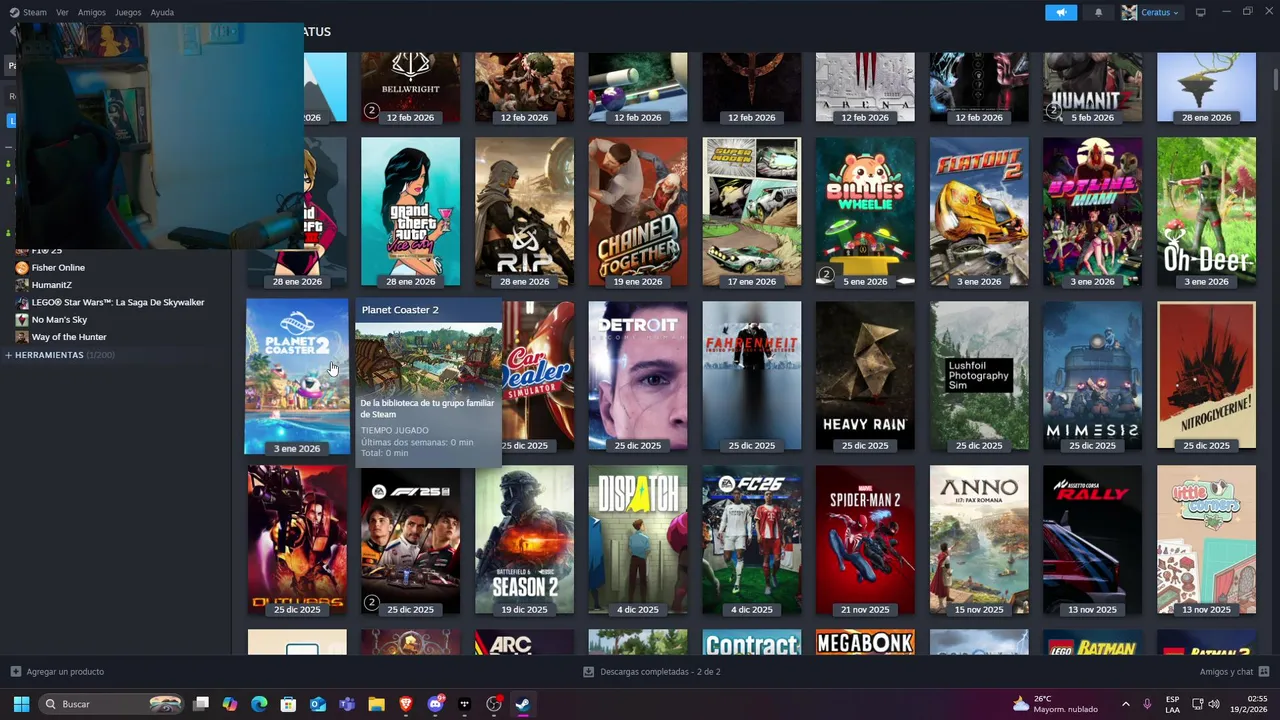Click the Fisher Online game icon
The height and width of the screenshot is (720, 1280).
(22, 267)
